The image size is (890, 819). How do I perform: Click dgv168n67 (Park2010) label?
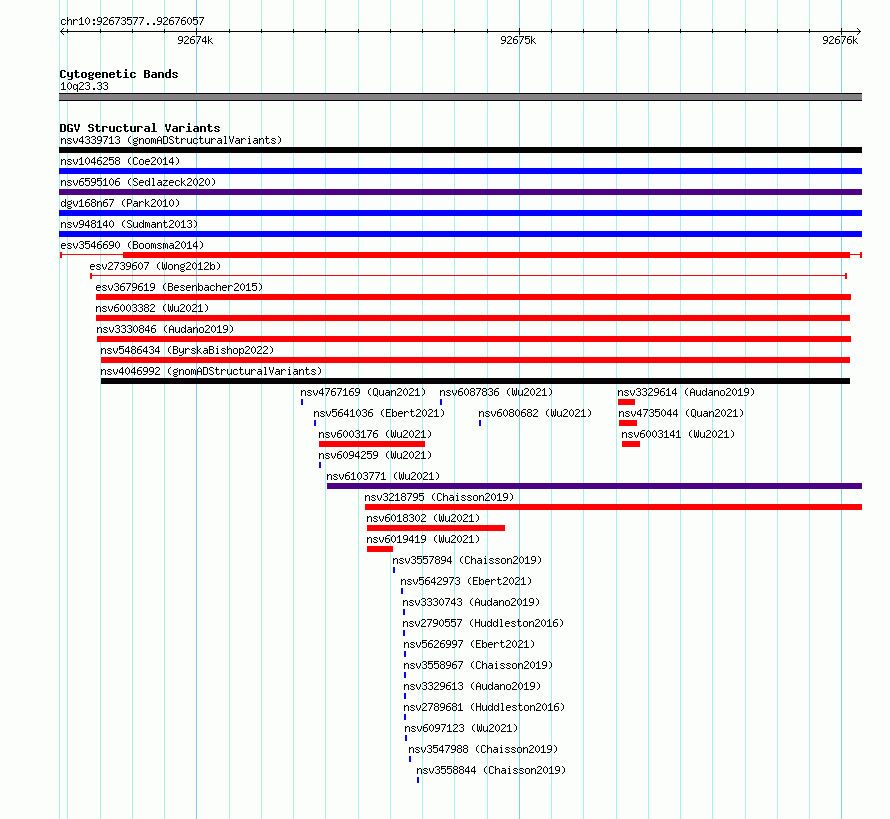[x=120, y=203]
